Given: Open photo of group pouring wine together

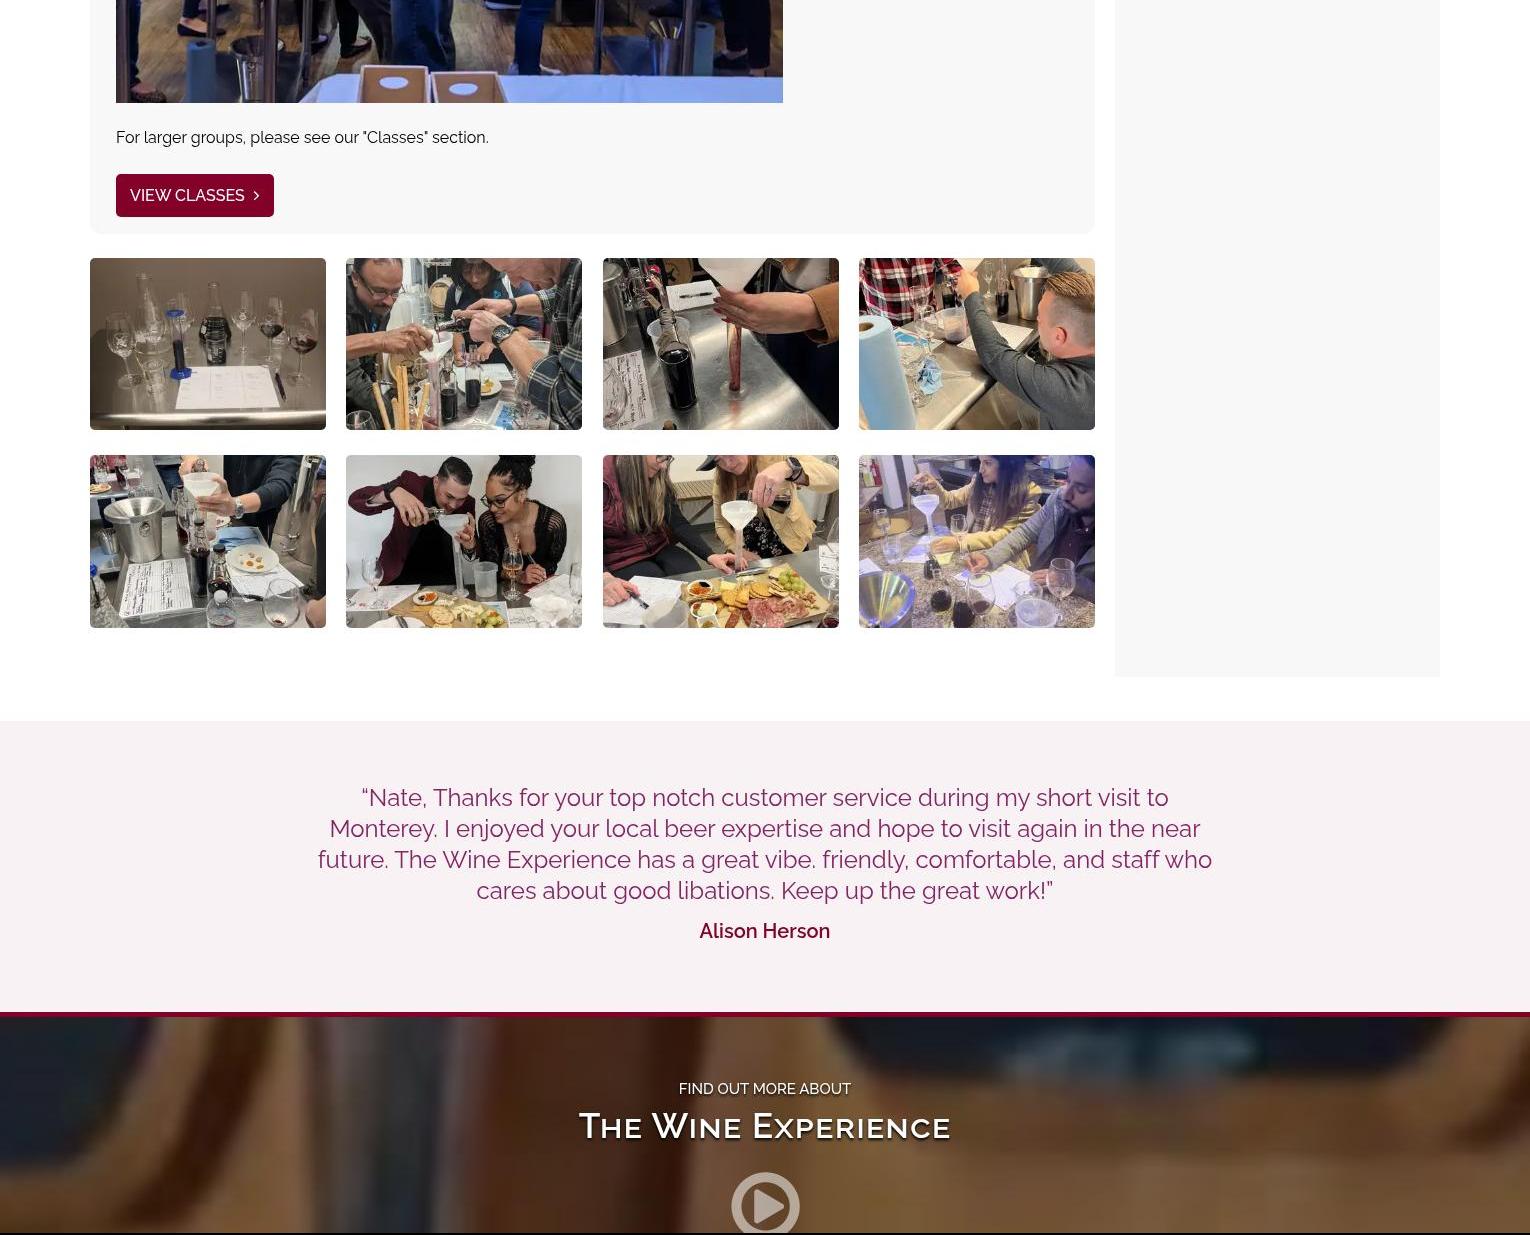Looking at the screenshot, I should tap(464, 344).
